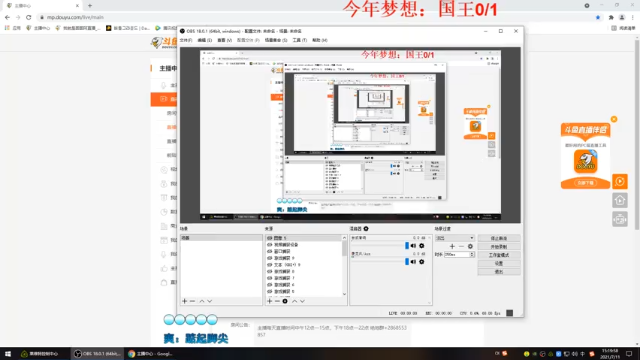Switch to Chrome taskbar button
The width and height of the screenshot is (640, 360).
pyautogui.click(x=151, y=354)
